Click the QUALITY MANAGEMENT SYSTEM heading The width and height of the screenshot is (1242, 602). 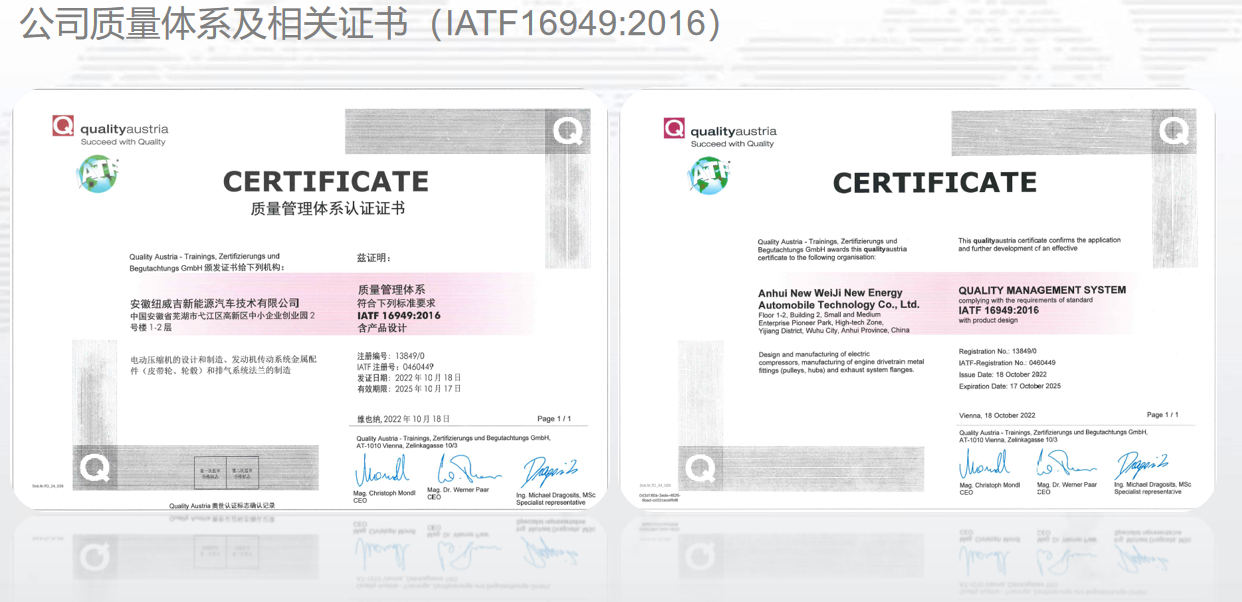[1042, 290]
